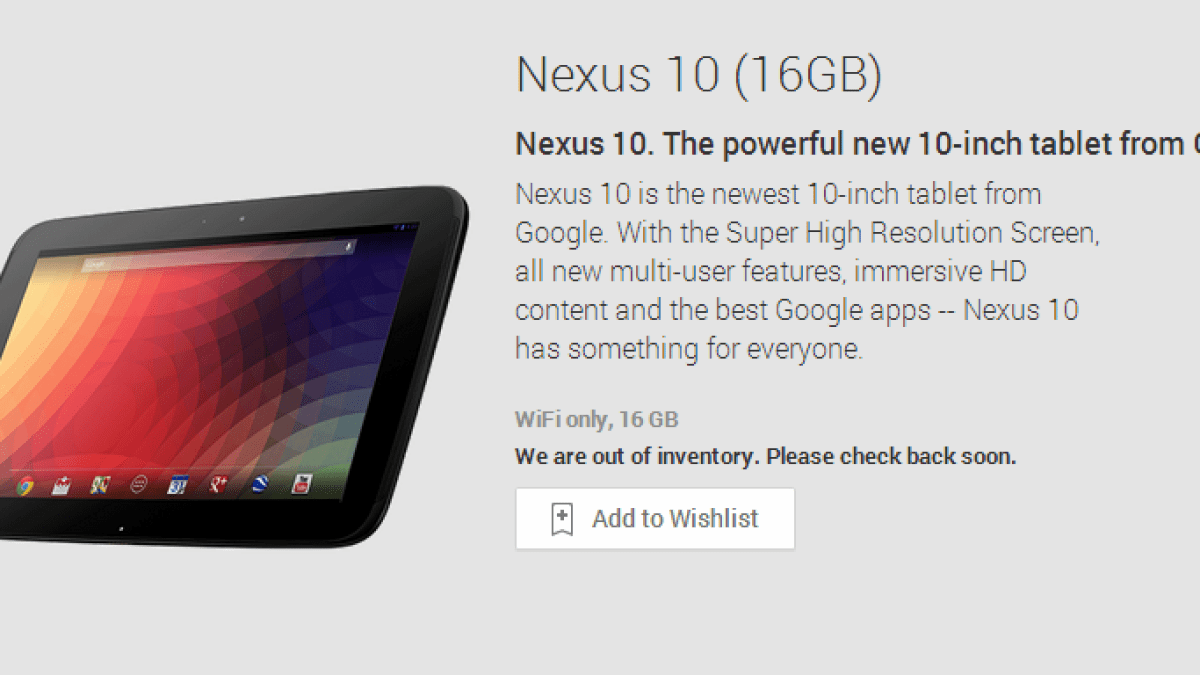1200x675 pixels.
Task: Click the Calendar icon on tablet dock
Action: pyautogui.click(x=178, y=485)
